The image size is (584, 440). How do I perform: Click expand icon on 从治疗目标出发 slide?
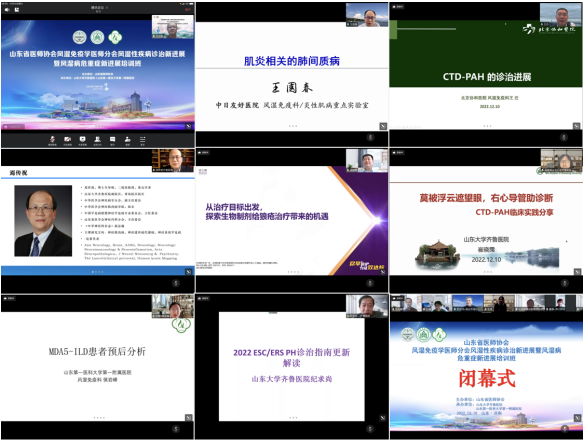click(383, 272)
